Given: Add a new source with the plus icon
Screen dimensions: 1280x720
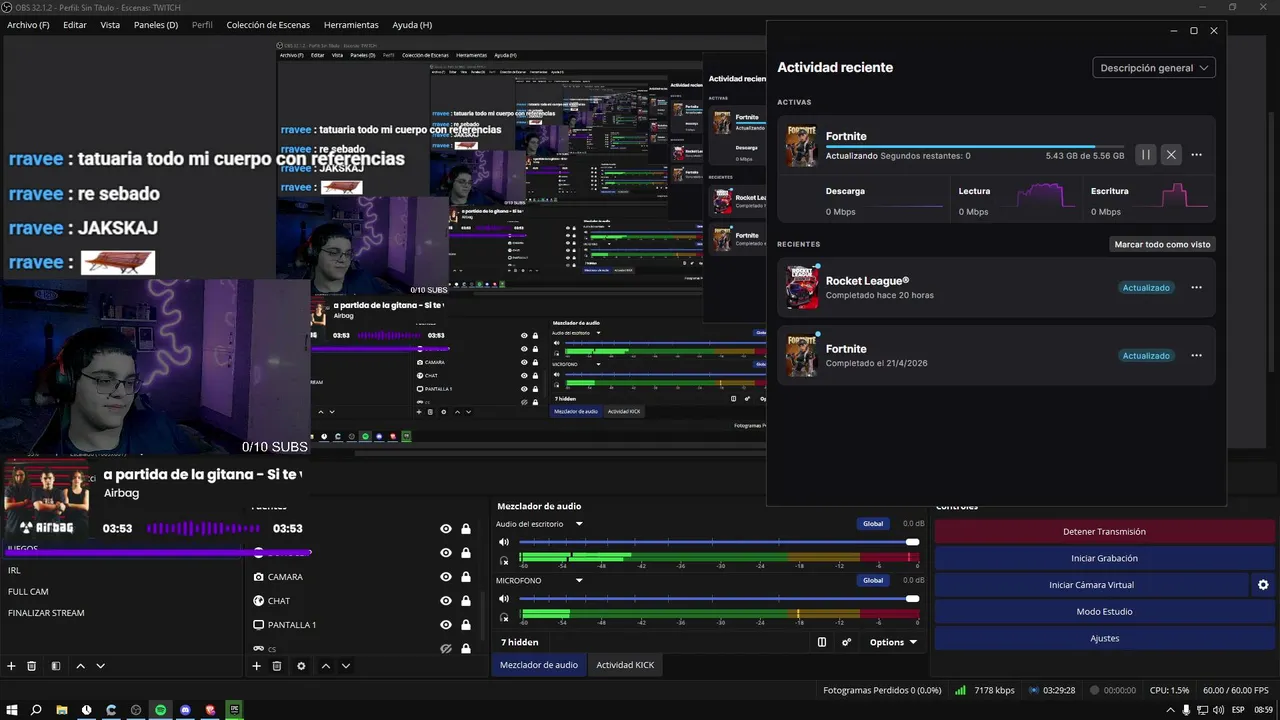Looking at the screenshot, I should click(256, 666).
